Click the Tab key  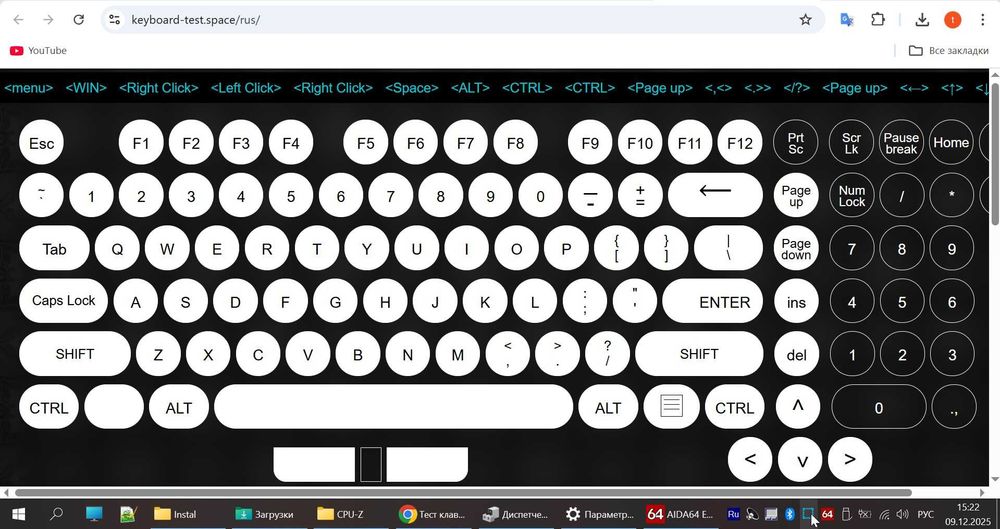[54, 248]
